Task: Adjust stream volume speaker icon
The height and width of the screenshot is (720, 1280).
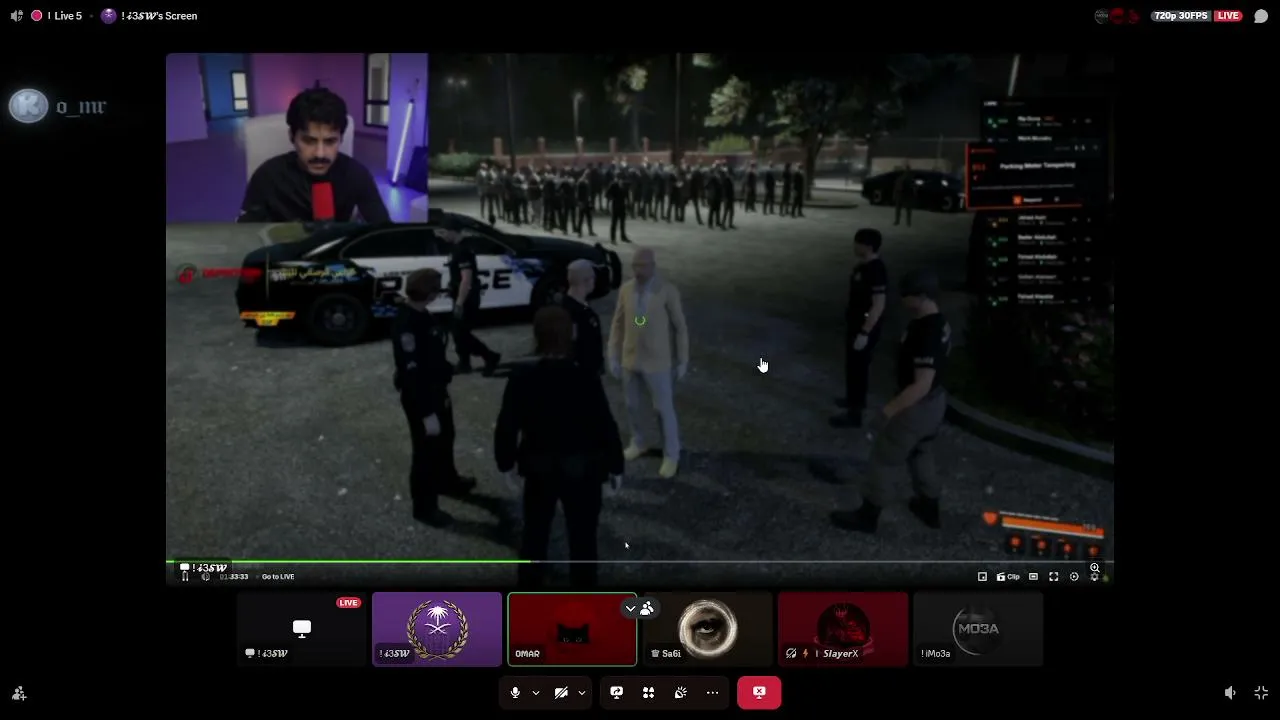Action: pyautogui.click(x=206, y=577)
